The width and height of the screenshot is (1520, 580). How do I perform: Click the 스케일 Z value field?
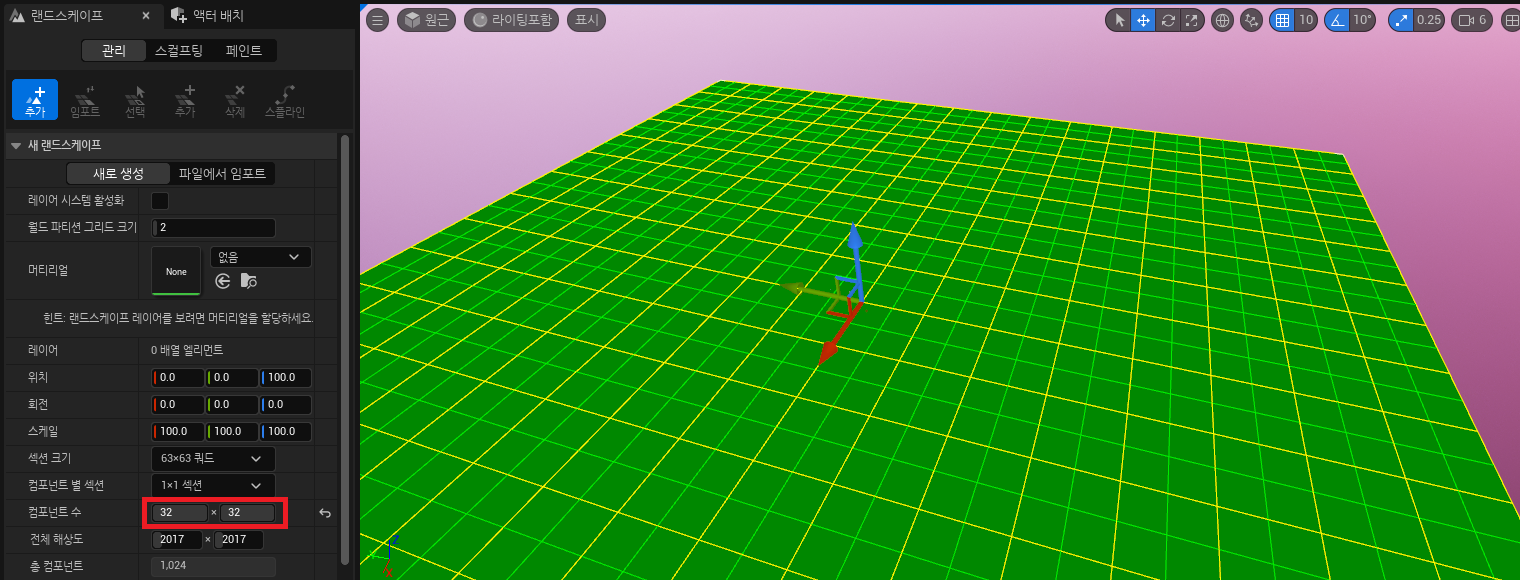[x=285, y=432]
